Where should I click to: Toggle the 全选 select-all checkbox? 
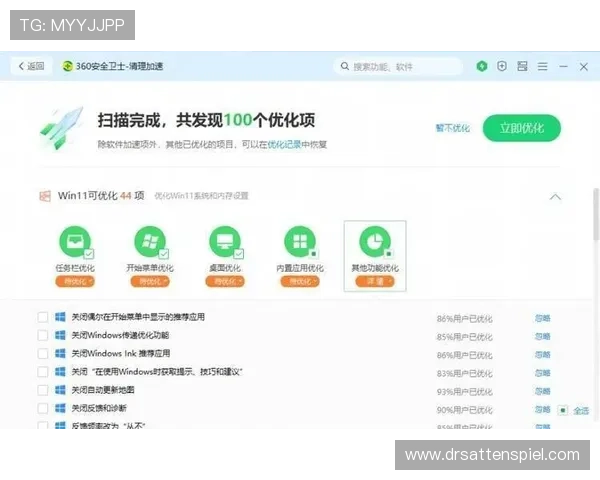click(x=562, y=411)
